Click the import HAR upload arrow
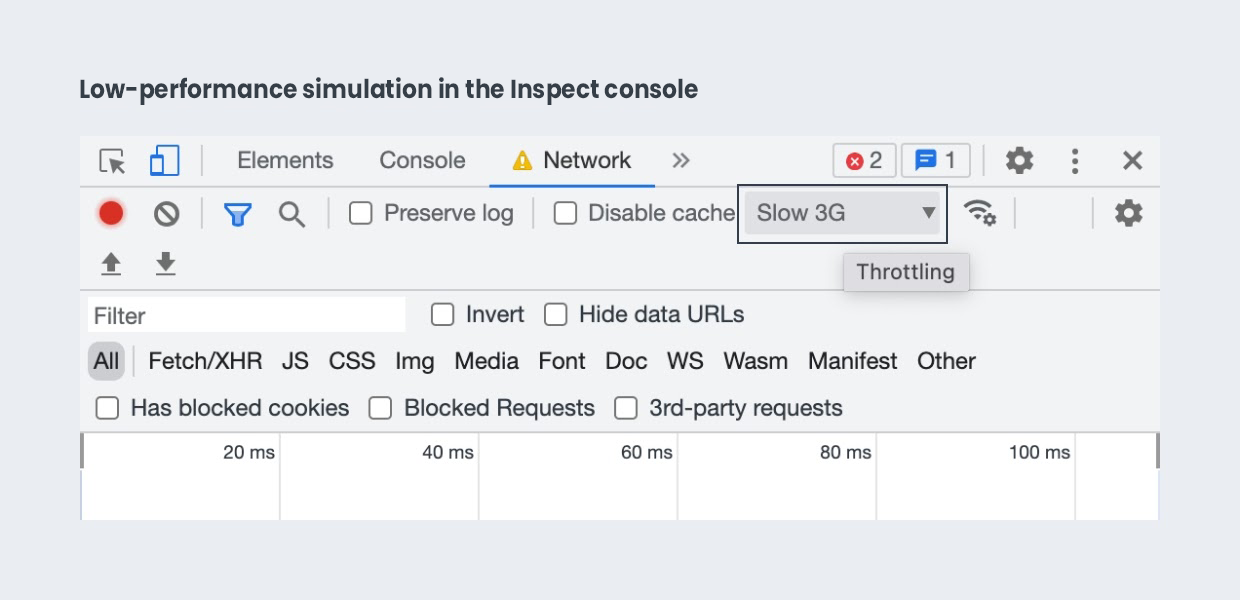1240x600 pixels. (x=111, y=264)
